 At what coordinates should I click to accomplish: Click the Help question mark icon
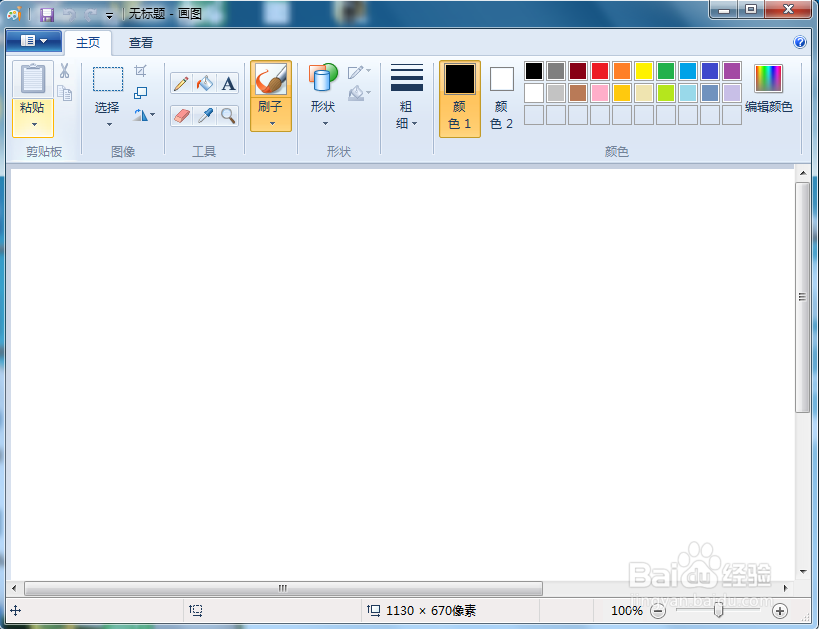click(799, 42)
